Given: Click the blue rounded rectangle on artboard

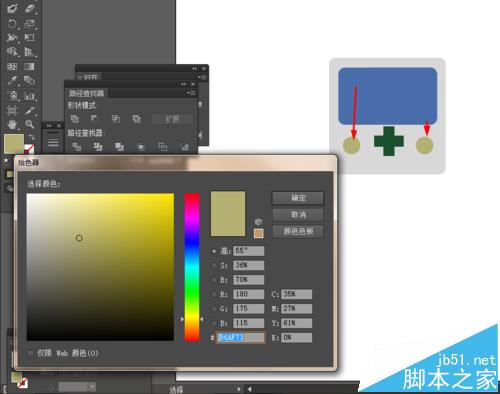Looking at the screenshot, I should 388,96.
